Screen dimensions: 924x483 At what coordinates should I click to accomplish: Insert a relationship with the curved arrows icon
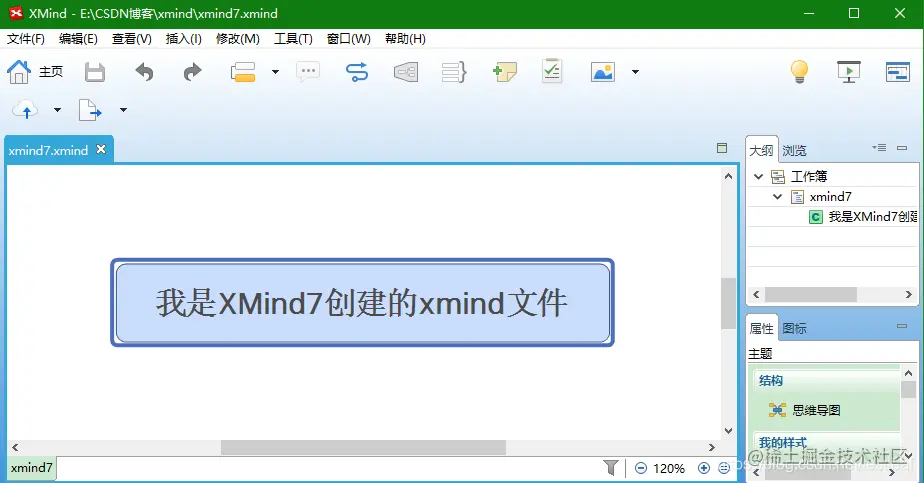tap(357, 72)
